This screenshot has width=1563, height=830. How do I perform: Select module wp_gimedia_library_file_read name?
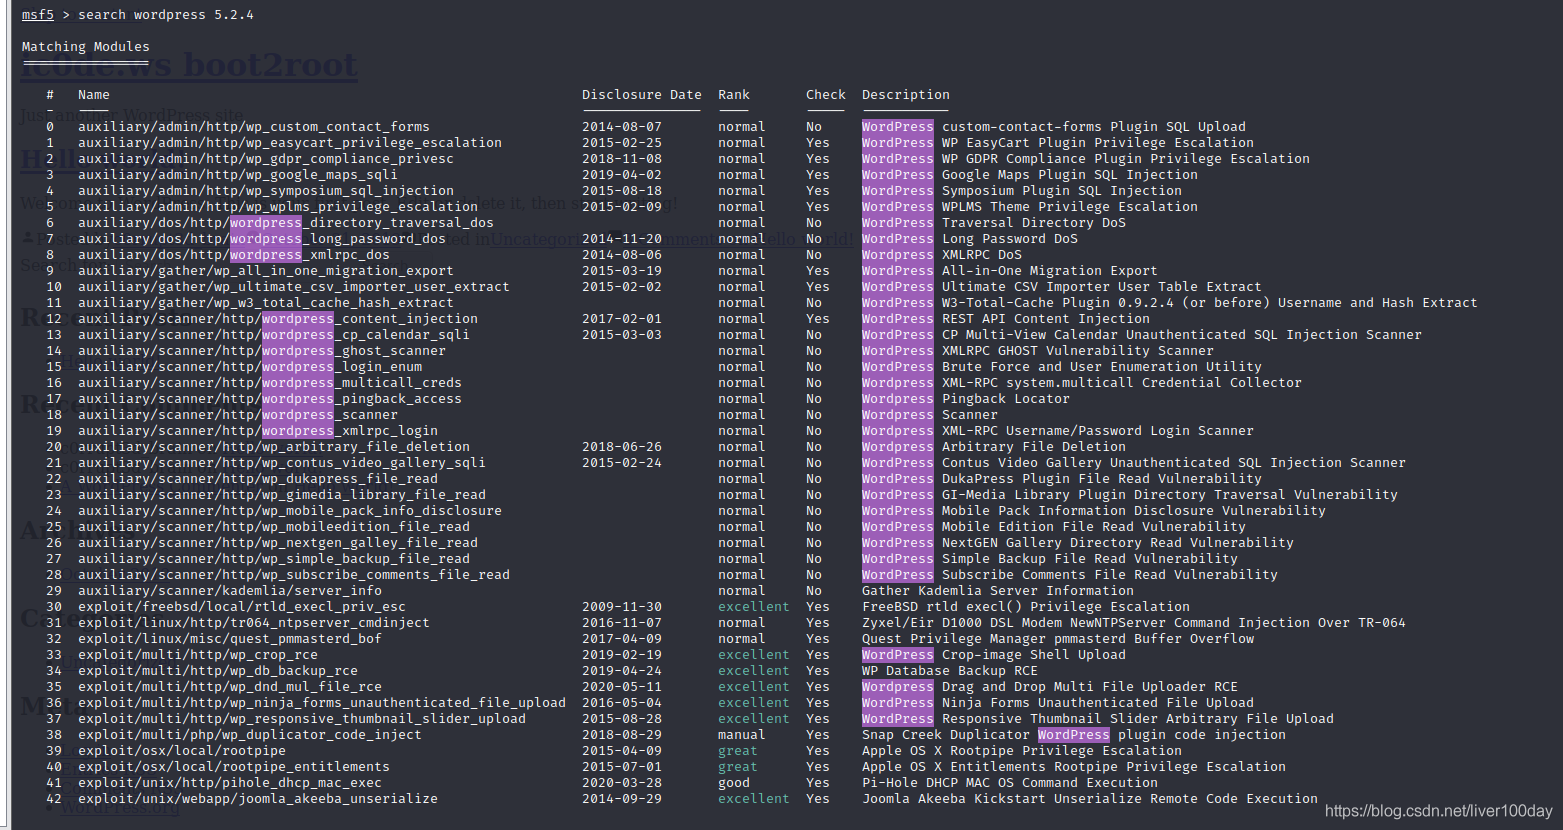pyautogui.click(x=282, y=495)
